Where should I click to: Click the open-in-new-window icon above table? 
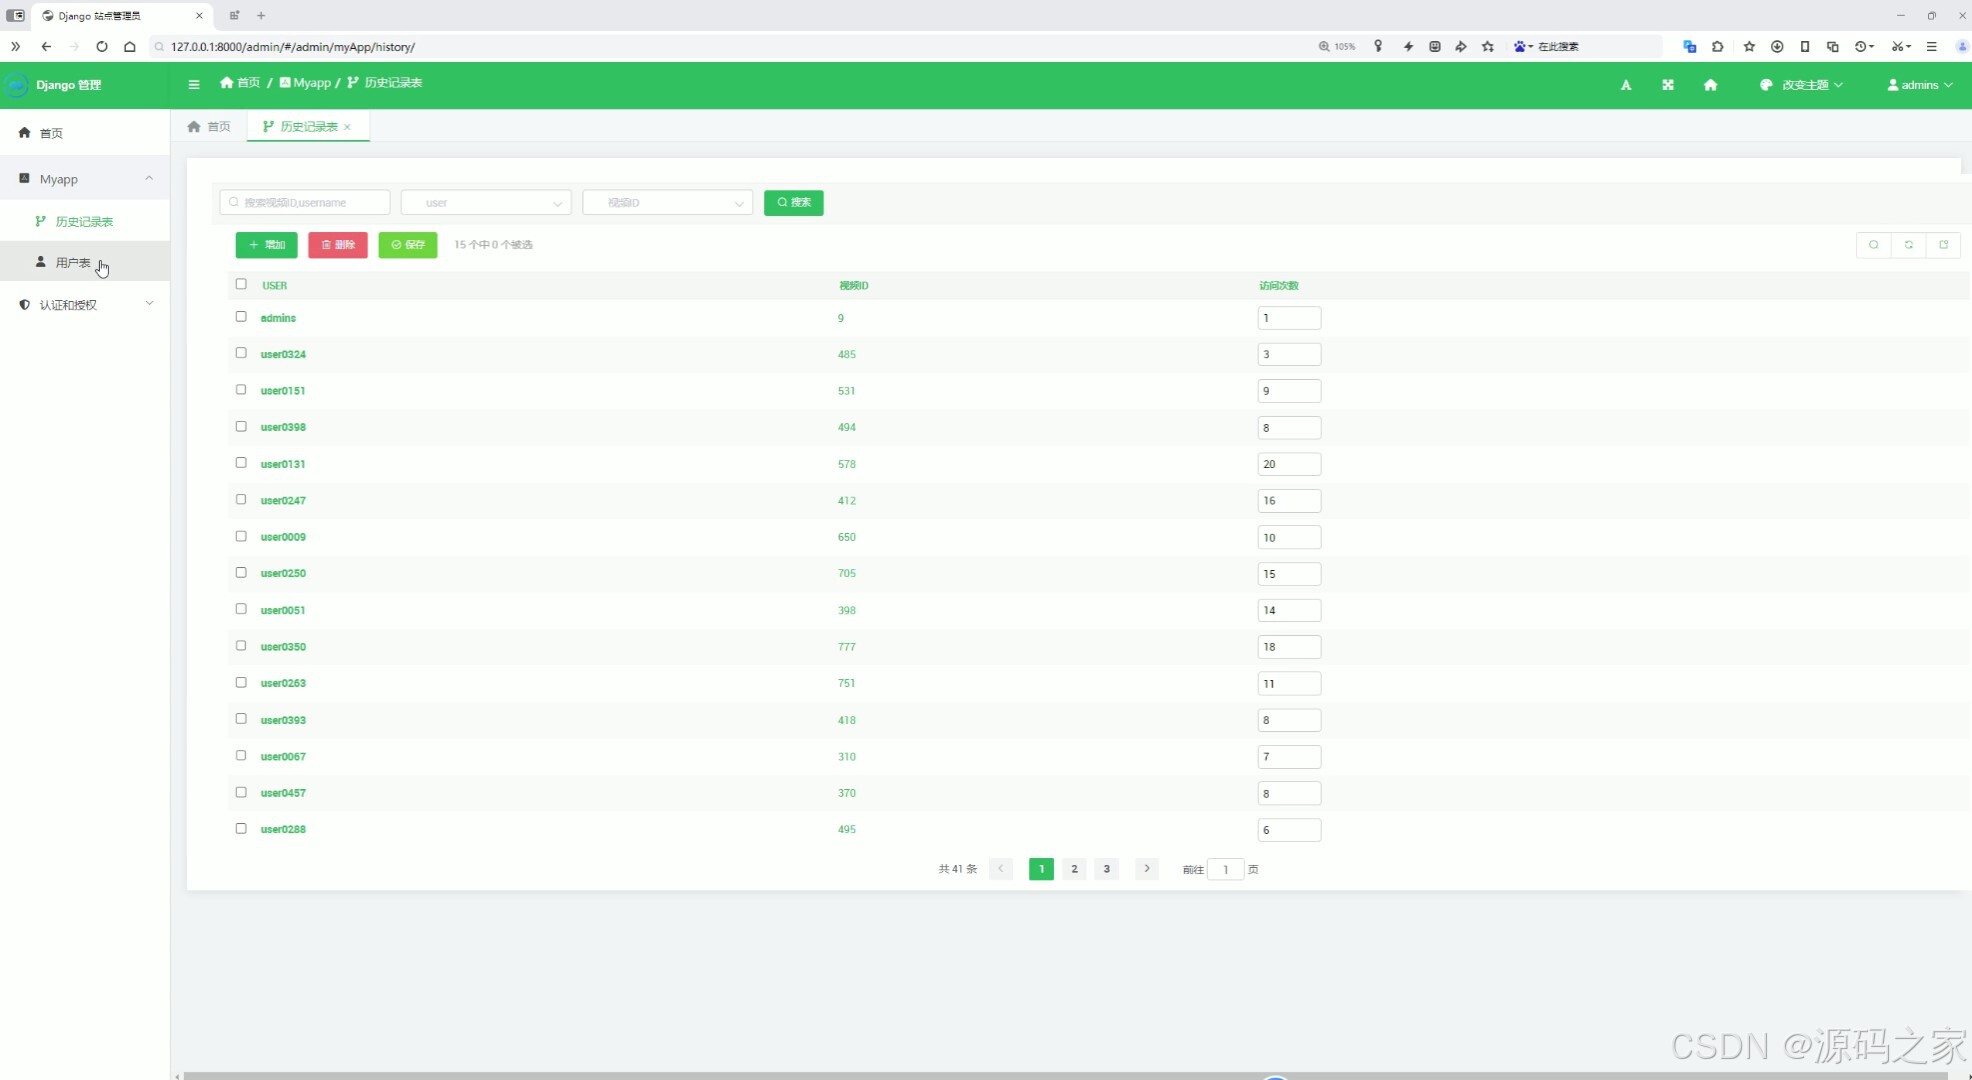(x=1943, y=245)
